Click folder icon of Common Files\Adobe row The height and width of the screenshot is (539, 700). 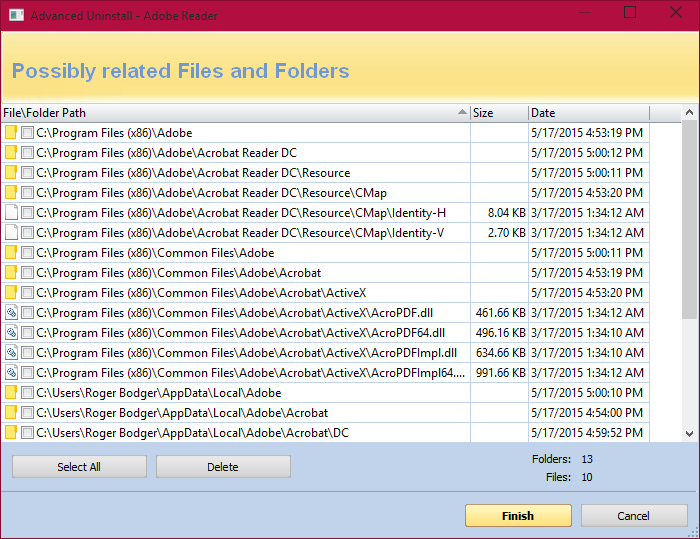11,253
